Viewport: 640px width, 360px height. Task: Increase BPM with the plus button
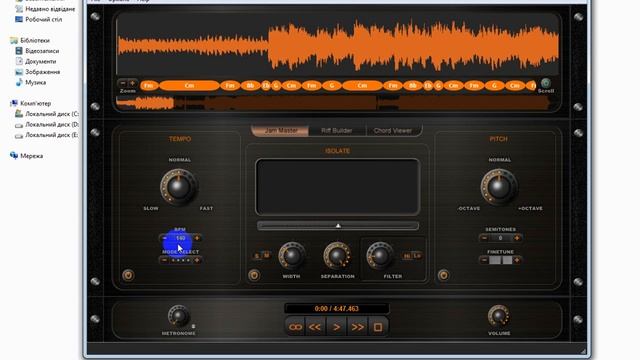(x=197, y=238)
